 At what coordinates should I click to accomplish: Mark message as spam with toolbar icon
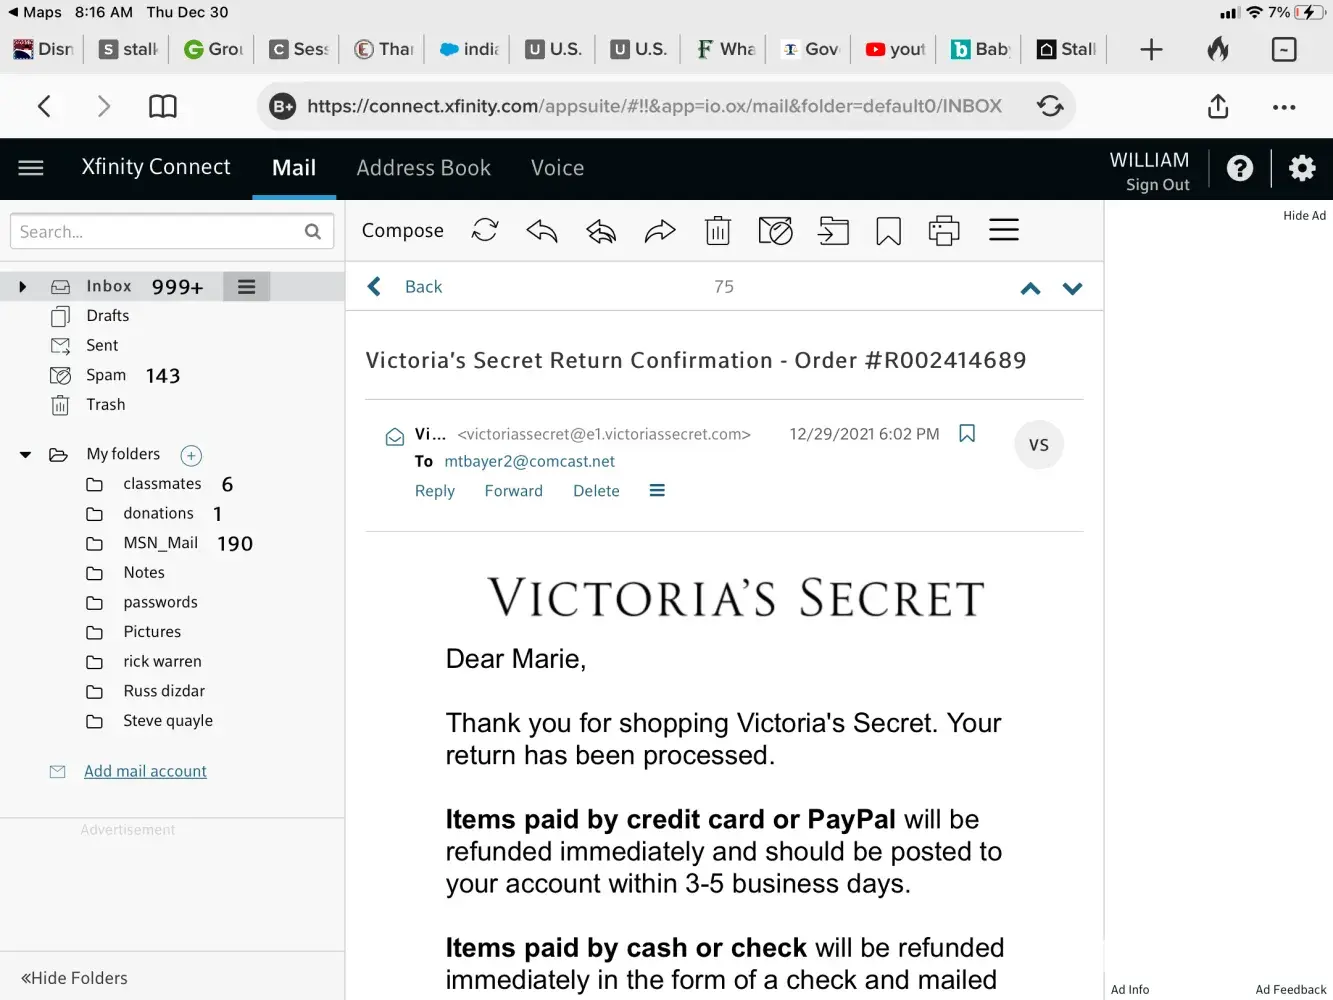click(775, 231)
